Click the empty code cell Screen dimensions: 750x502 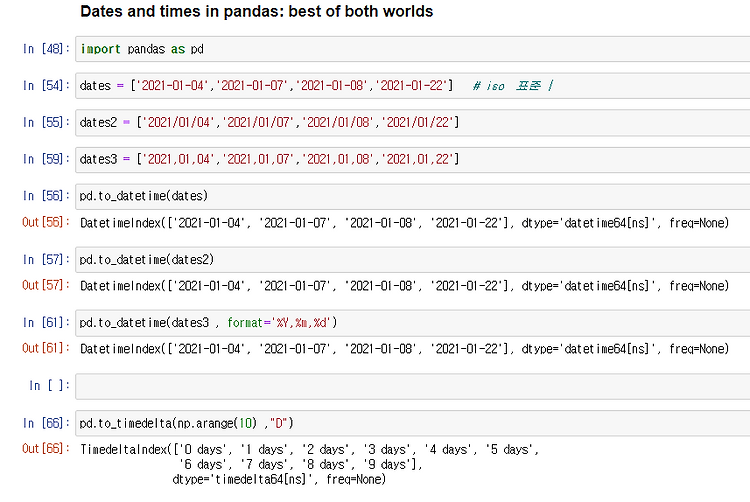tap(412, 386)
